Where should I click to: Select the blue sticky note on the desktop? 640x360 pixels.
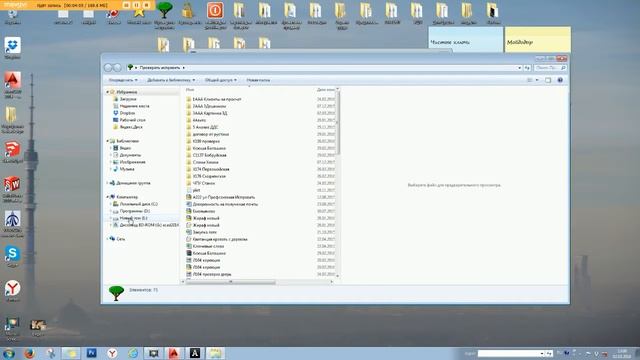pos(466,40)
